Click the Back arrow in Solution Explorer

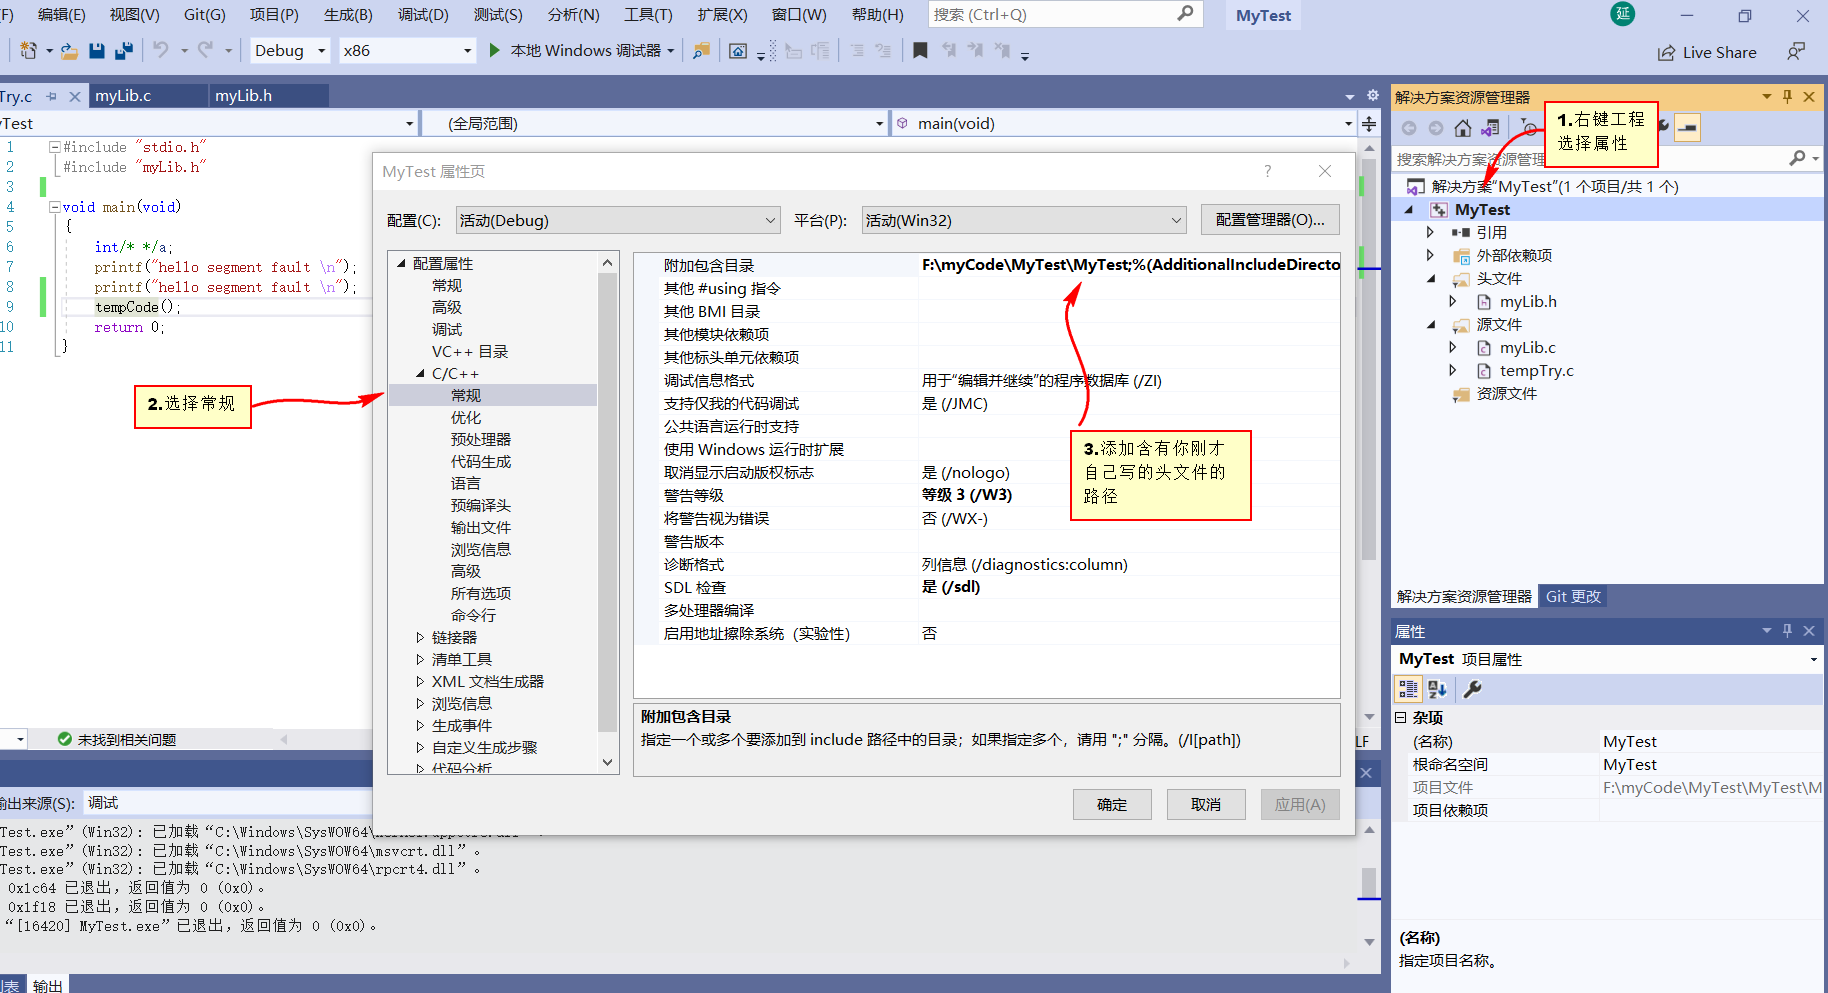pyautogui.click(x=1409, y=128)
